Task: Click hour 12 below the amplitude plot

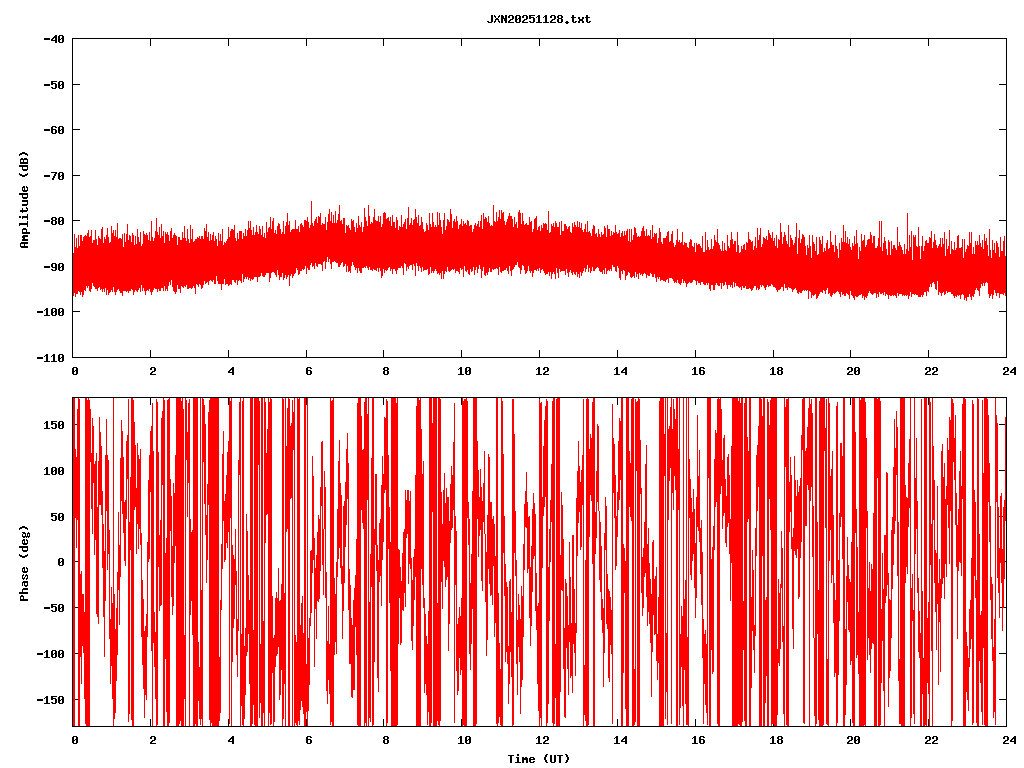Action: click(x=539, y=370)
